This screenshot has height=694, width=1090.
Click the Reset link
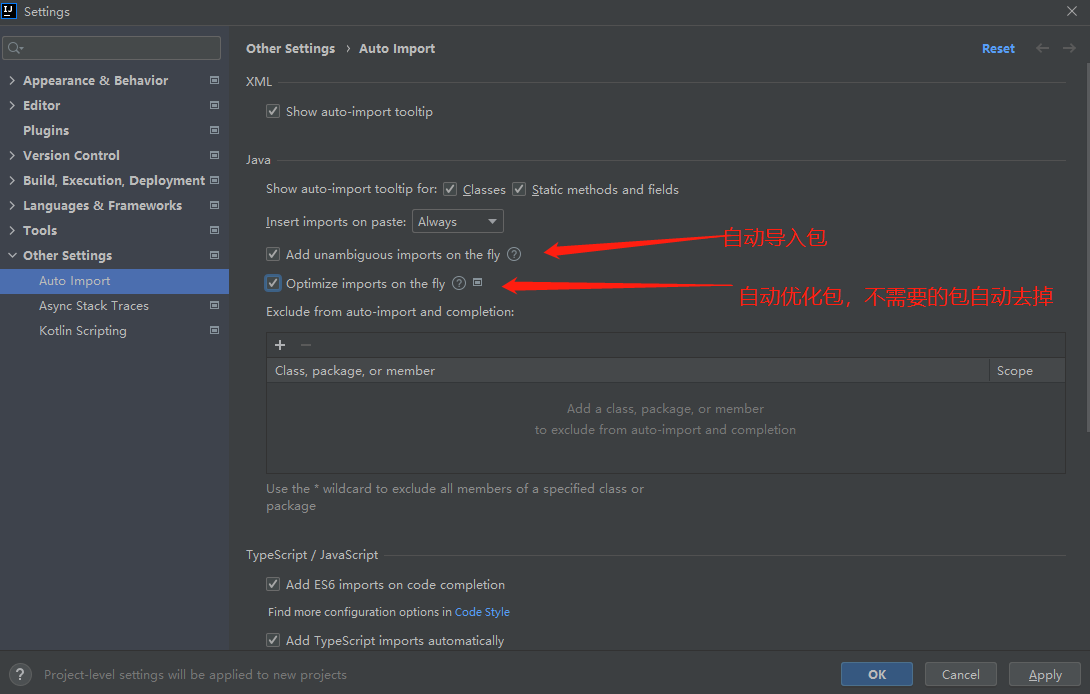998,49
